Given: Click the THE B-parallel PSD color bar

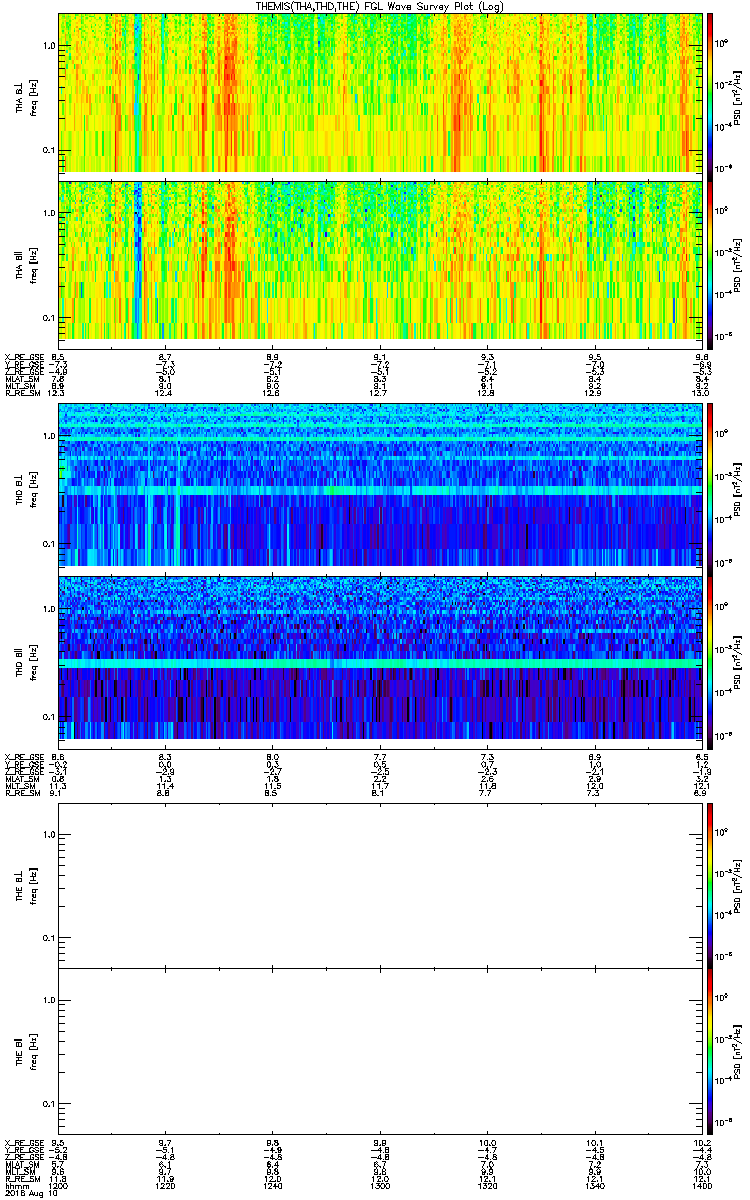Looking at the screenshot, I should coord(709,1052).
